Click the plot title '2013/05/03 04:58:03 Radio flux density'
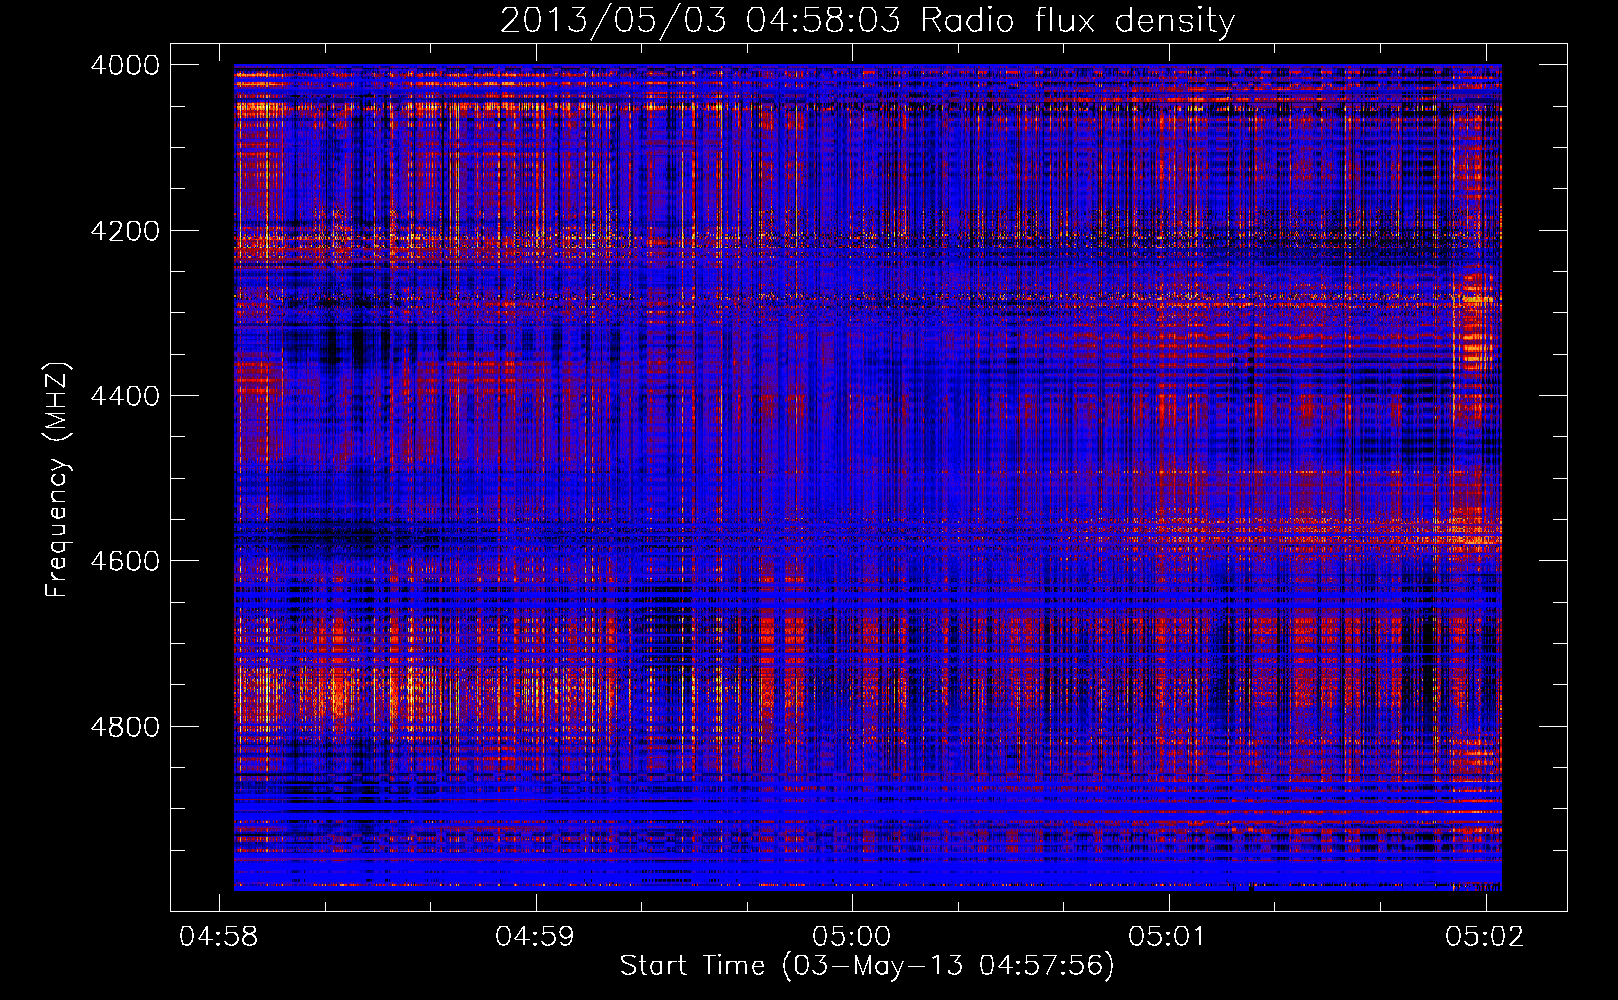 [867, 20]
